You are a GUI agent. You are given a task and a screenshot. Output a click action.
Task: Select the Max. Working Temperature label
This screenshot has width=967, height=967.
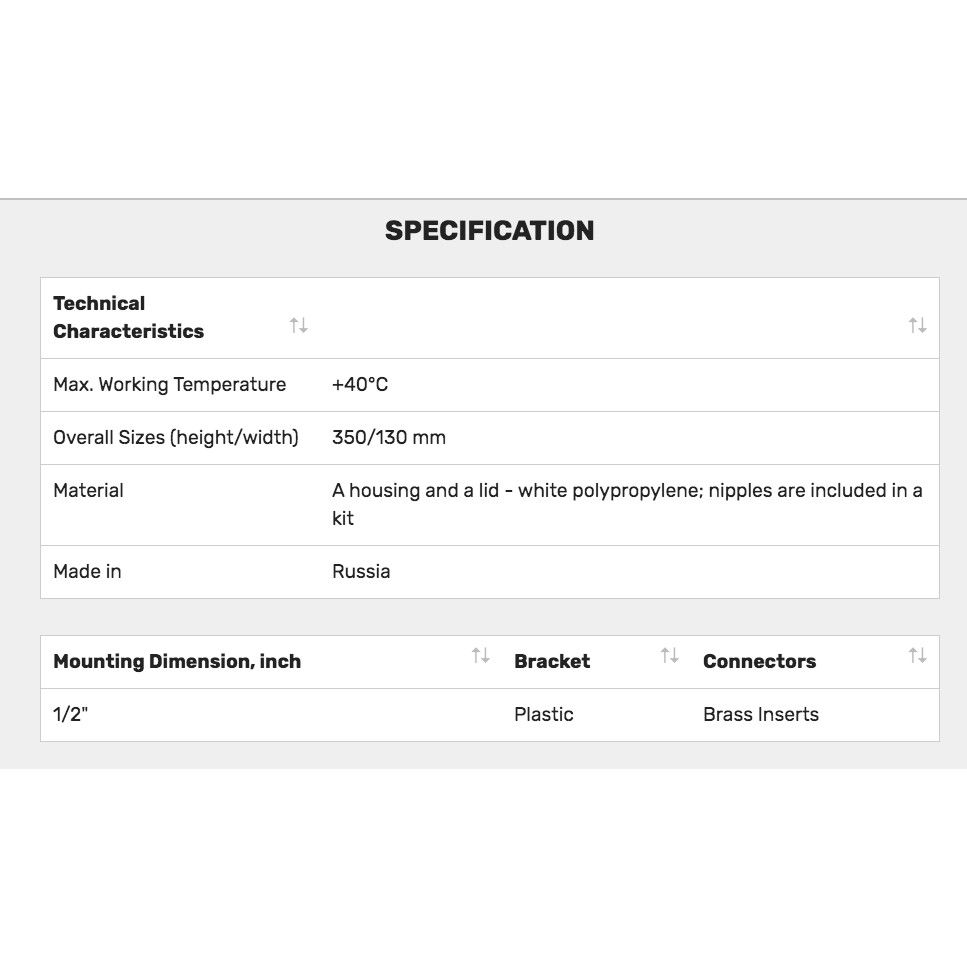point(169,385)
